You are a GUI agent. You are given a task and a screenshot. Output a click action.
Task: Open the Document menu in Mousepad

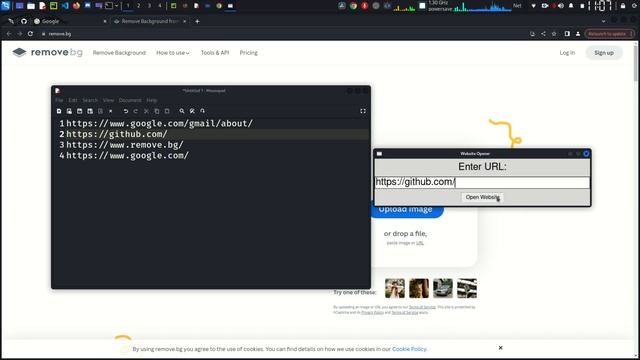tap(130, 100)
